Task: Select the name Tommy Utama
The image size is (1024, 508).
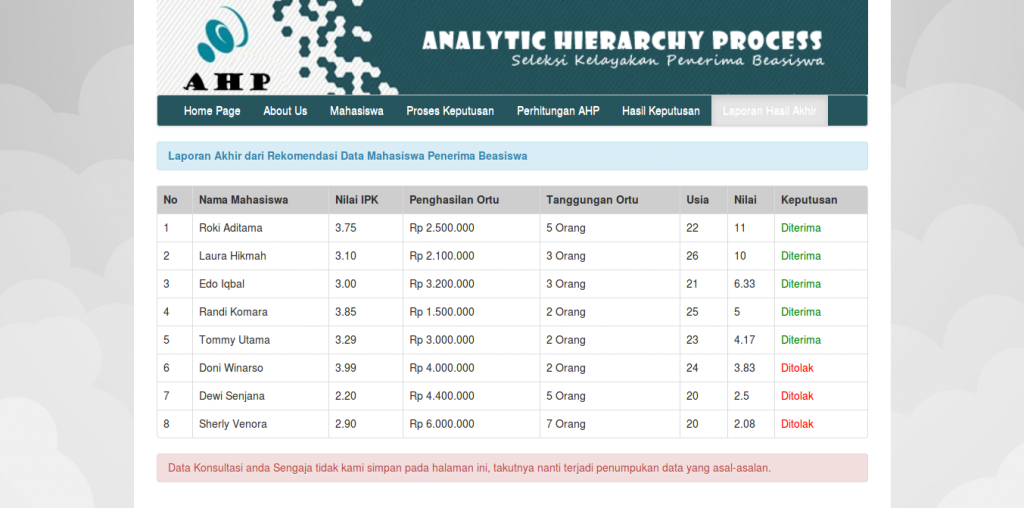Action: 234,340
